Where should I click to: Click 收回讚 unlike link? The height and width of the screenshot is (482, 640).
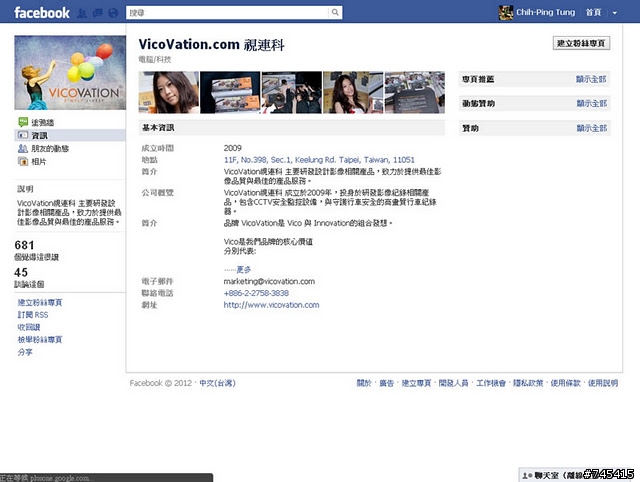tap(29, 327)
